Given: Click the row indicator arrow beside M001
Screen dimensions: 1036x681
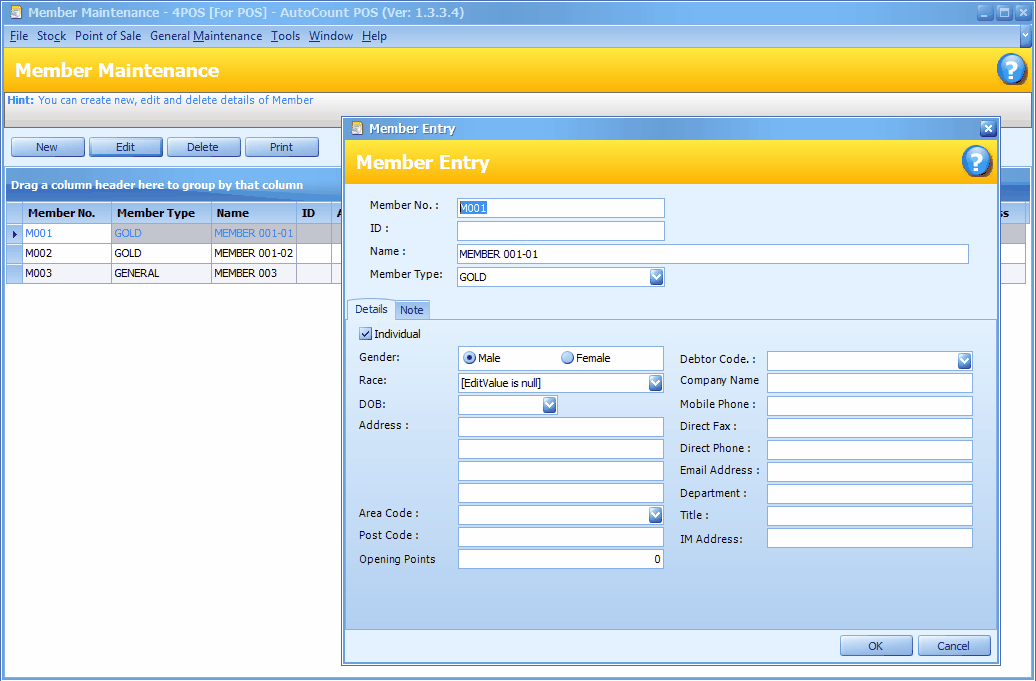Looking at the screenshot, I should tap(15, 234).
